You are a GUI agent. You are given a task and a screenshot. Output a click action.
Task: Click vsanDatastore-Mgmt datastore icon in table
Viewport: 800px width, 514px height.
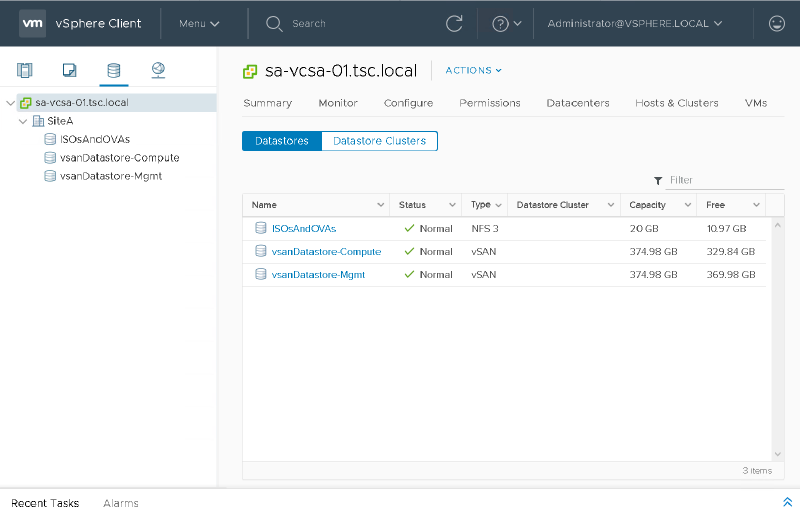pyautogui.click(x=261, y=274)
